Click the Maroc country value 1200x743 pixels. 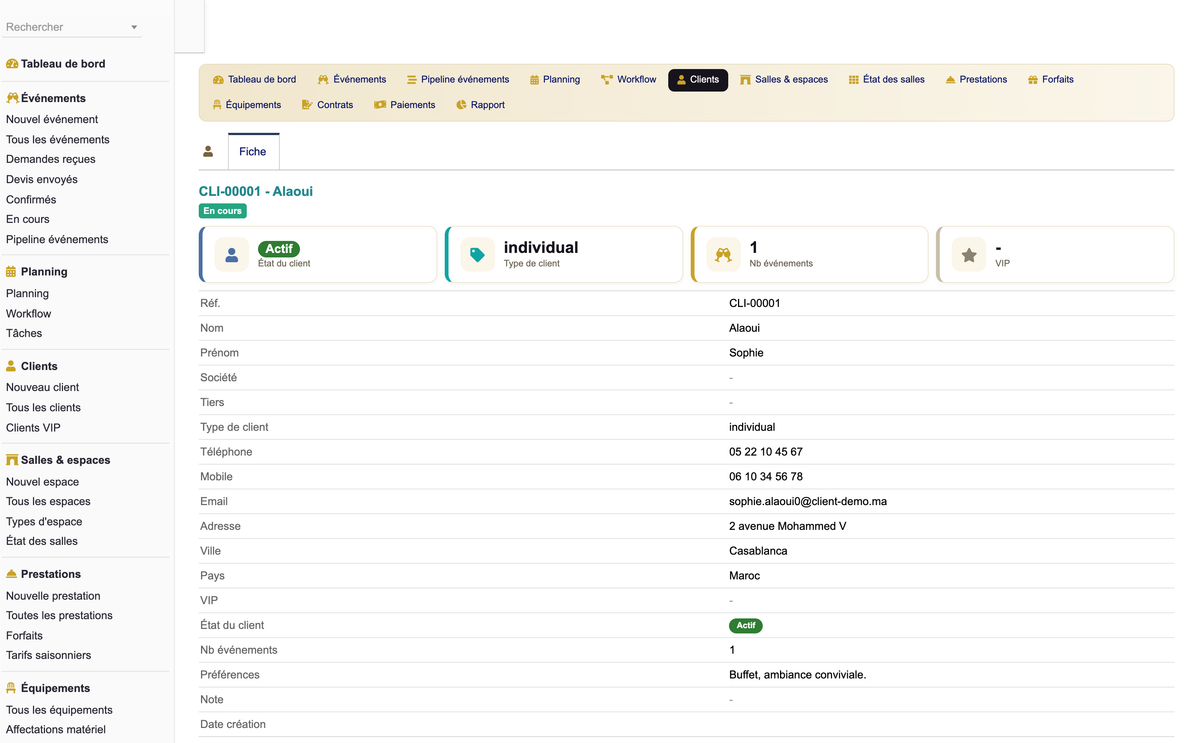(744, 575)
